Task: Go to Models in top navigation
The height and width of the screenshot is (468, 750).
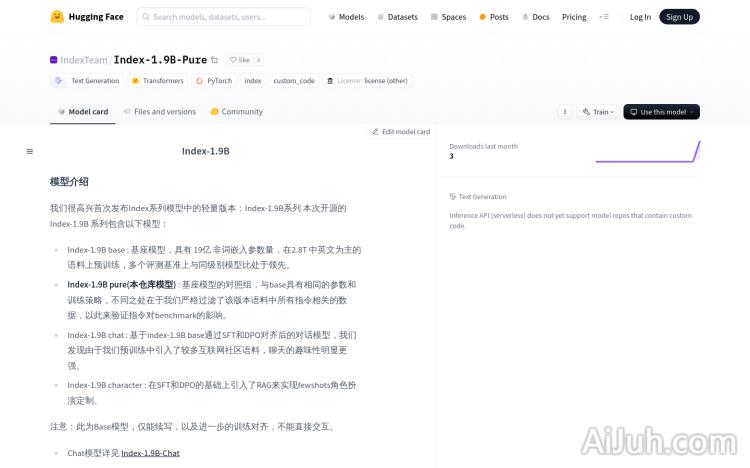Action: (x=346, y=17)
